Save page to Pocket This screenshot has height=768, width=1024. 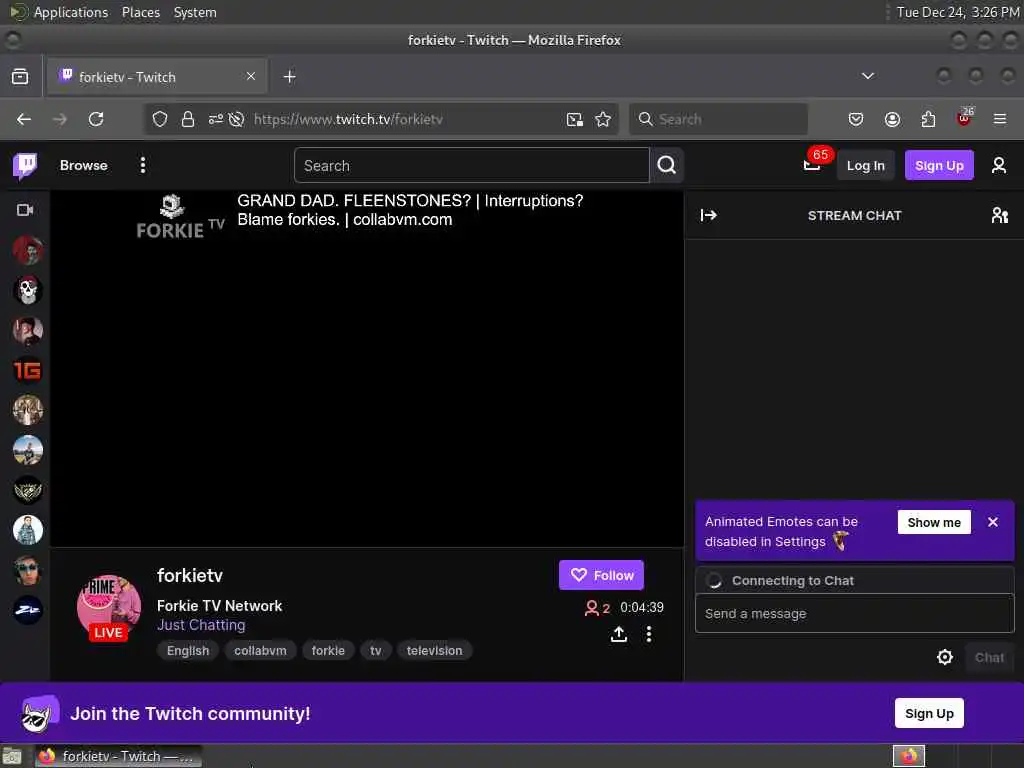(x=856, y=119)
